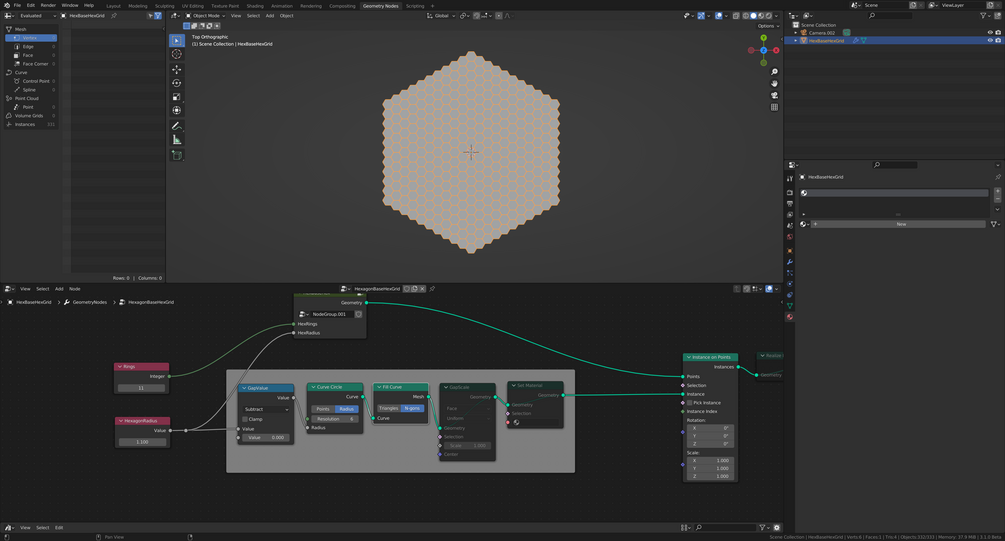Click the New material button
Viewport: 1005px width, 541px height.
pyautogui.click(x=901, y=224)
